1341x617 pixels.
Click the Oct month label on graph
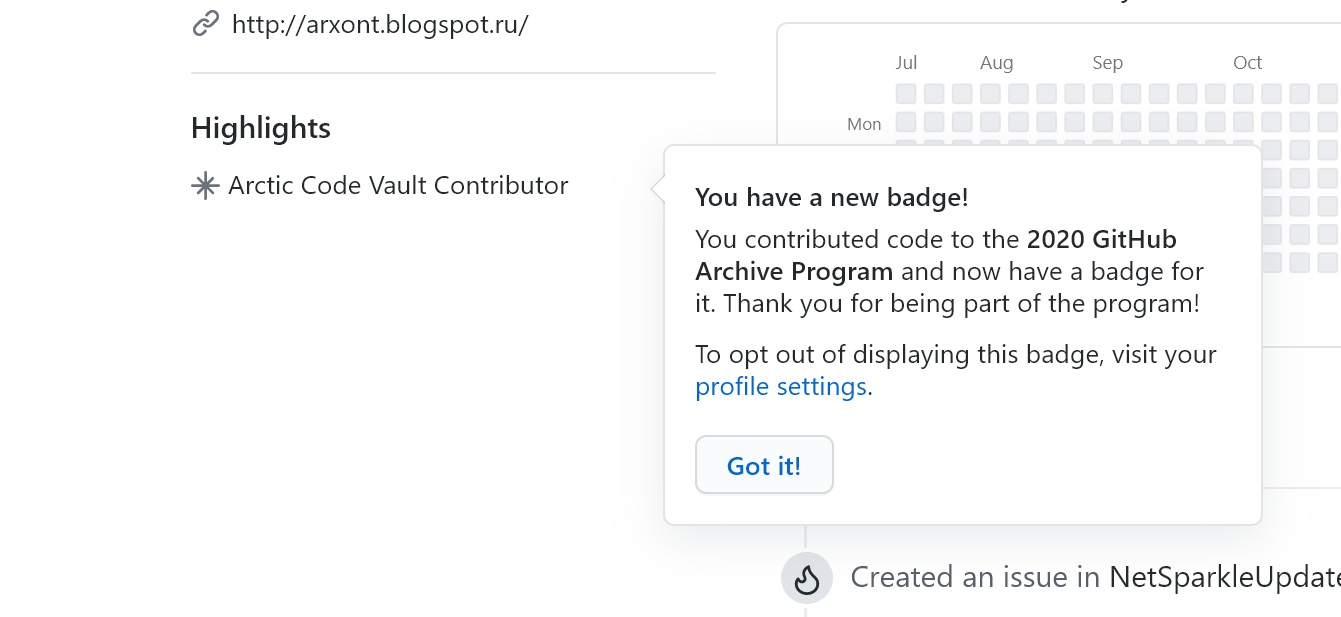[1247, 63]
